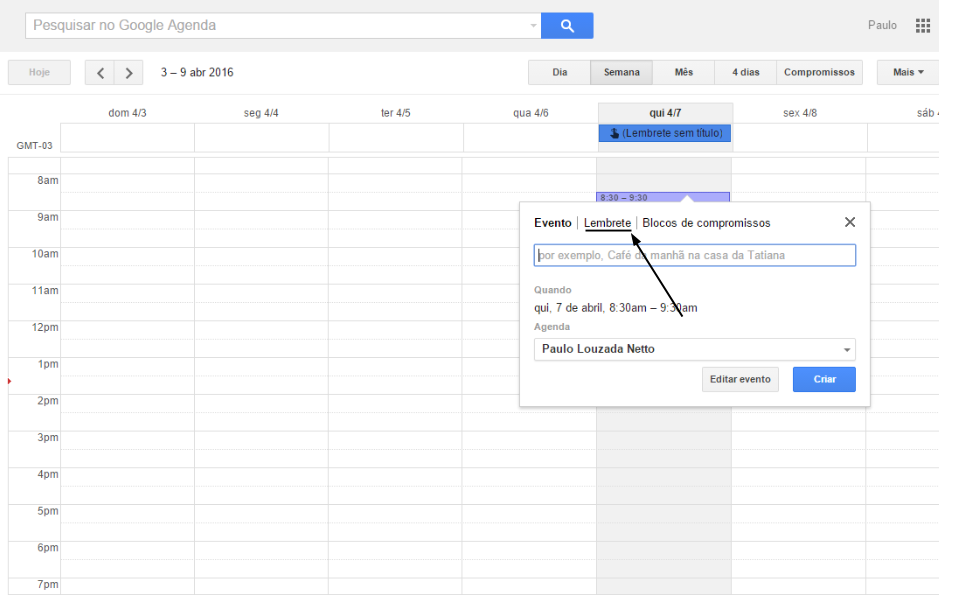Open Agenda dropdown Paulo Louzada Netto
Image resolution: width=958 pixels, height=595 pixels.
point(695,349)
